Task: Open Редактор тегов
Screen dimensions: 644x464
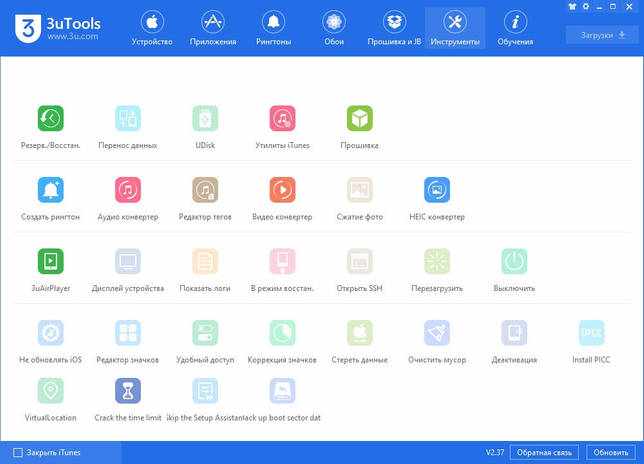Action: 205,190
